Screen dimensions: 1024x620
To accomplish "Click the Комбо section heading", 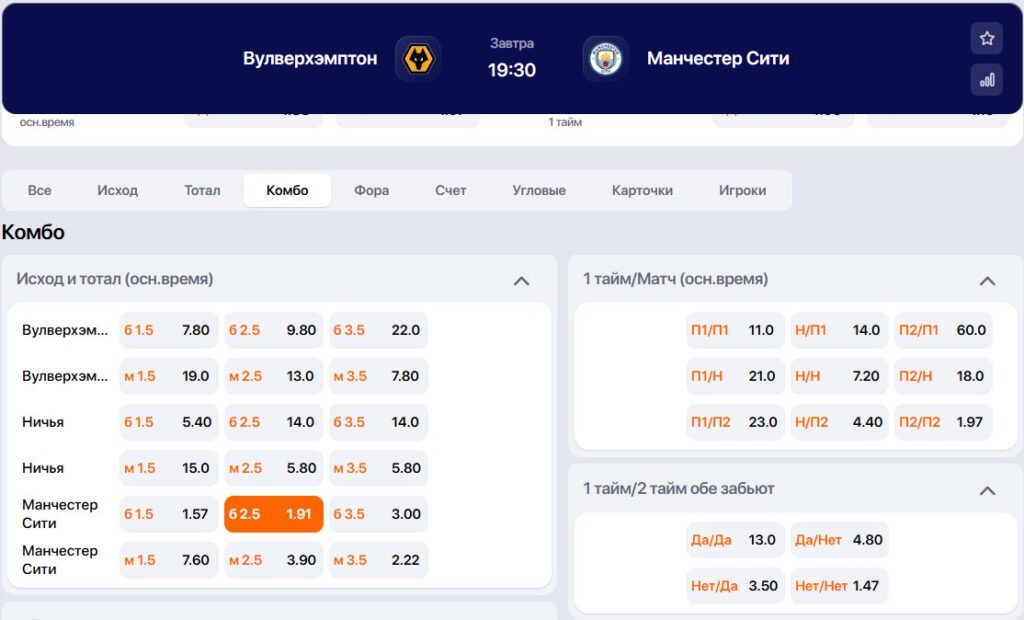I will 33,232.
